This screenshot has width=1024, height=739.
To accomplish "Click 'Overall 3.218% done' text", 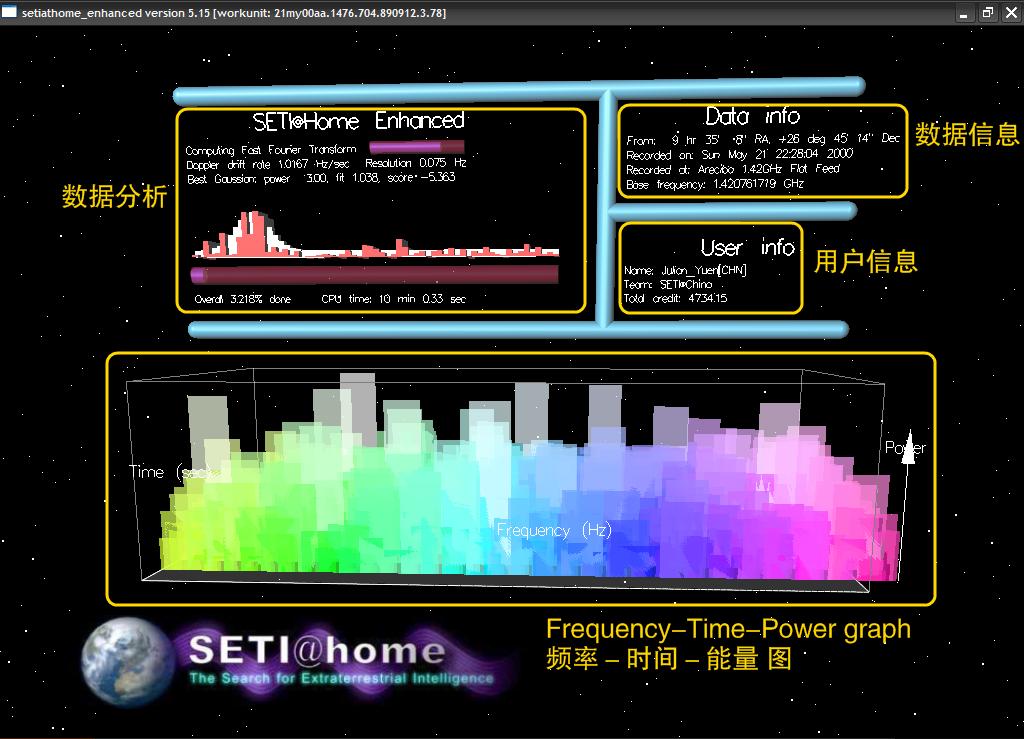I will tap(242, 299).
